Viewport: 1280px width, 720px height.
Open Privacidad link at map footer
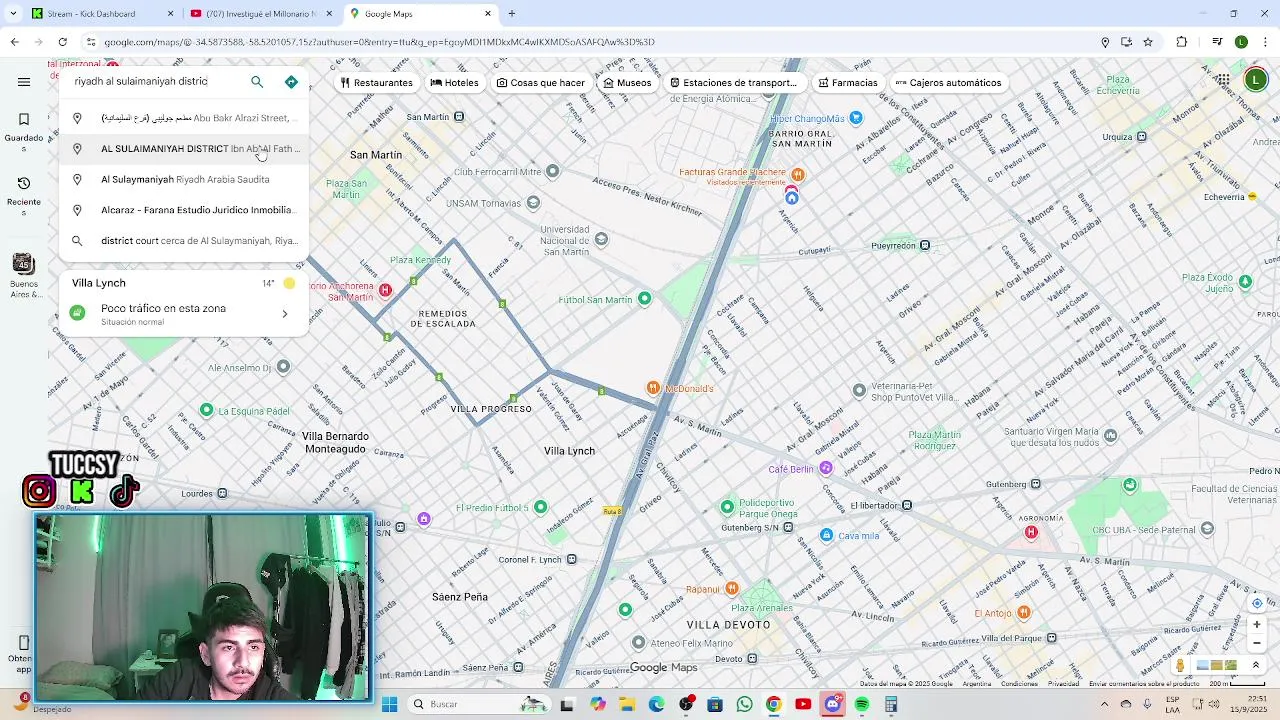pos(1063,684)
